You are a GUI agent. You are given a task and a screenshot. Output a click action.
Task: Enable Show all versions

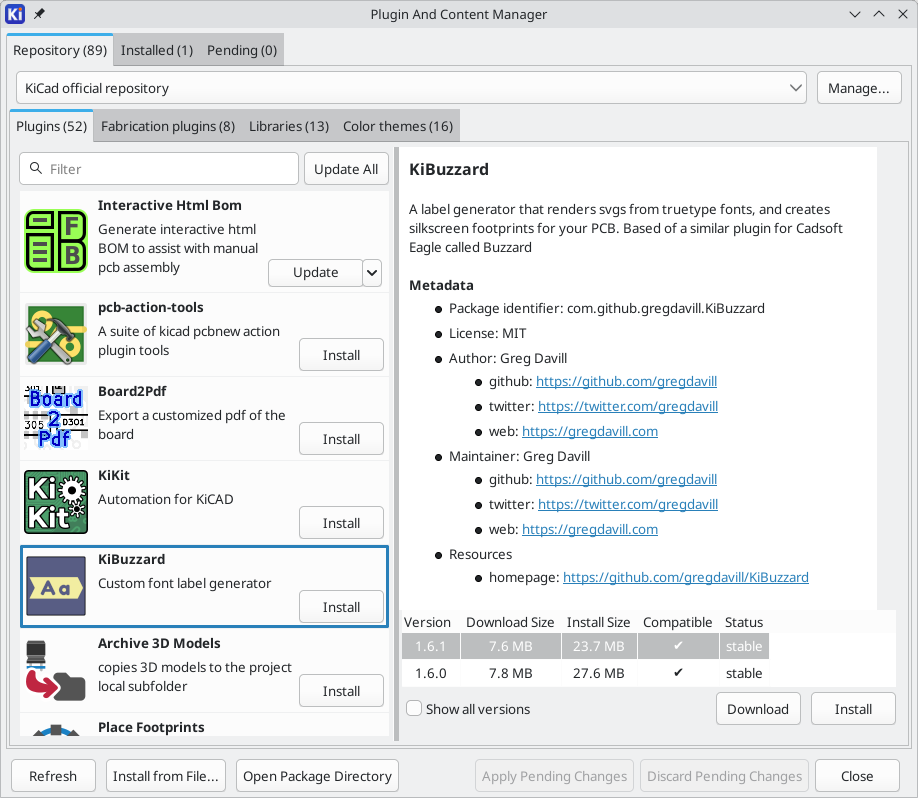tap(414, 707)
